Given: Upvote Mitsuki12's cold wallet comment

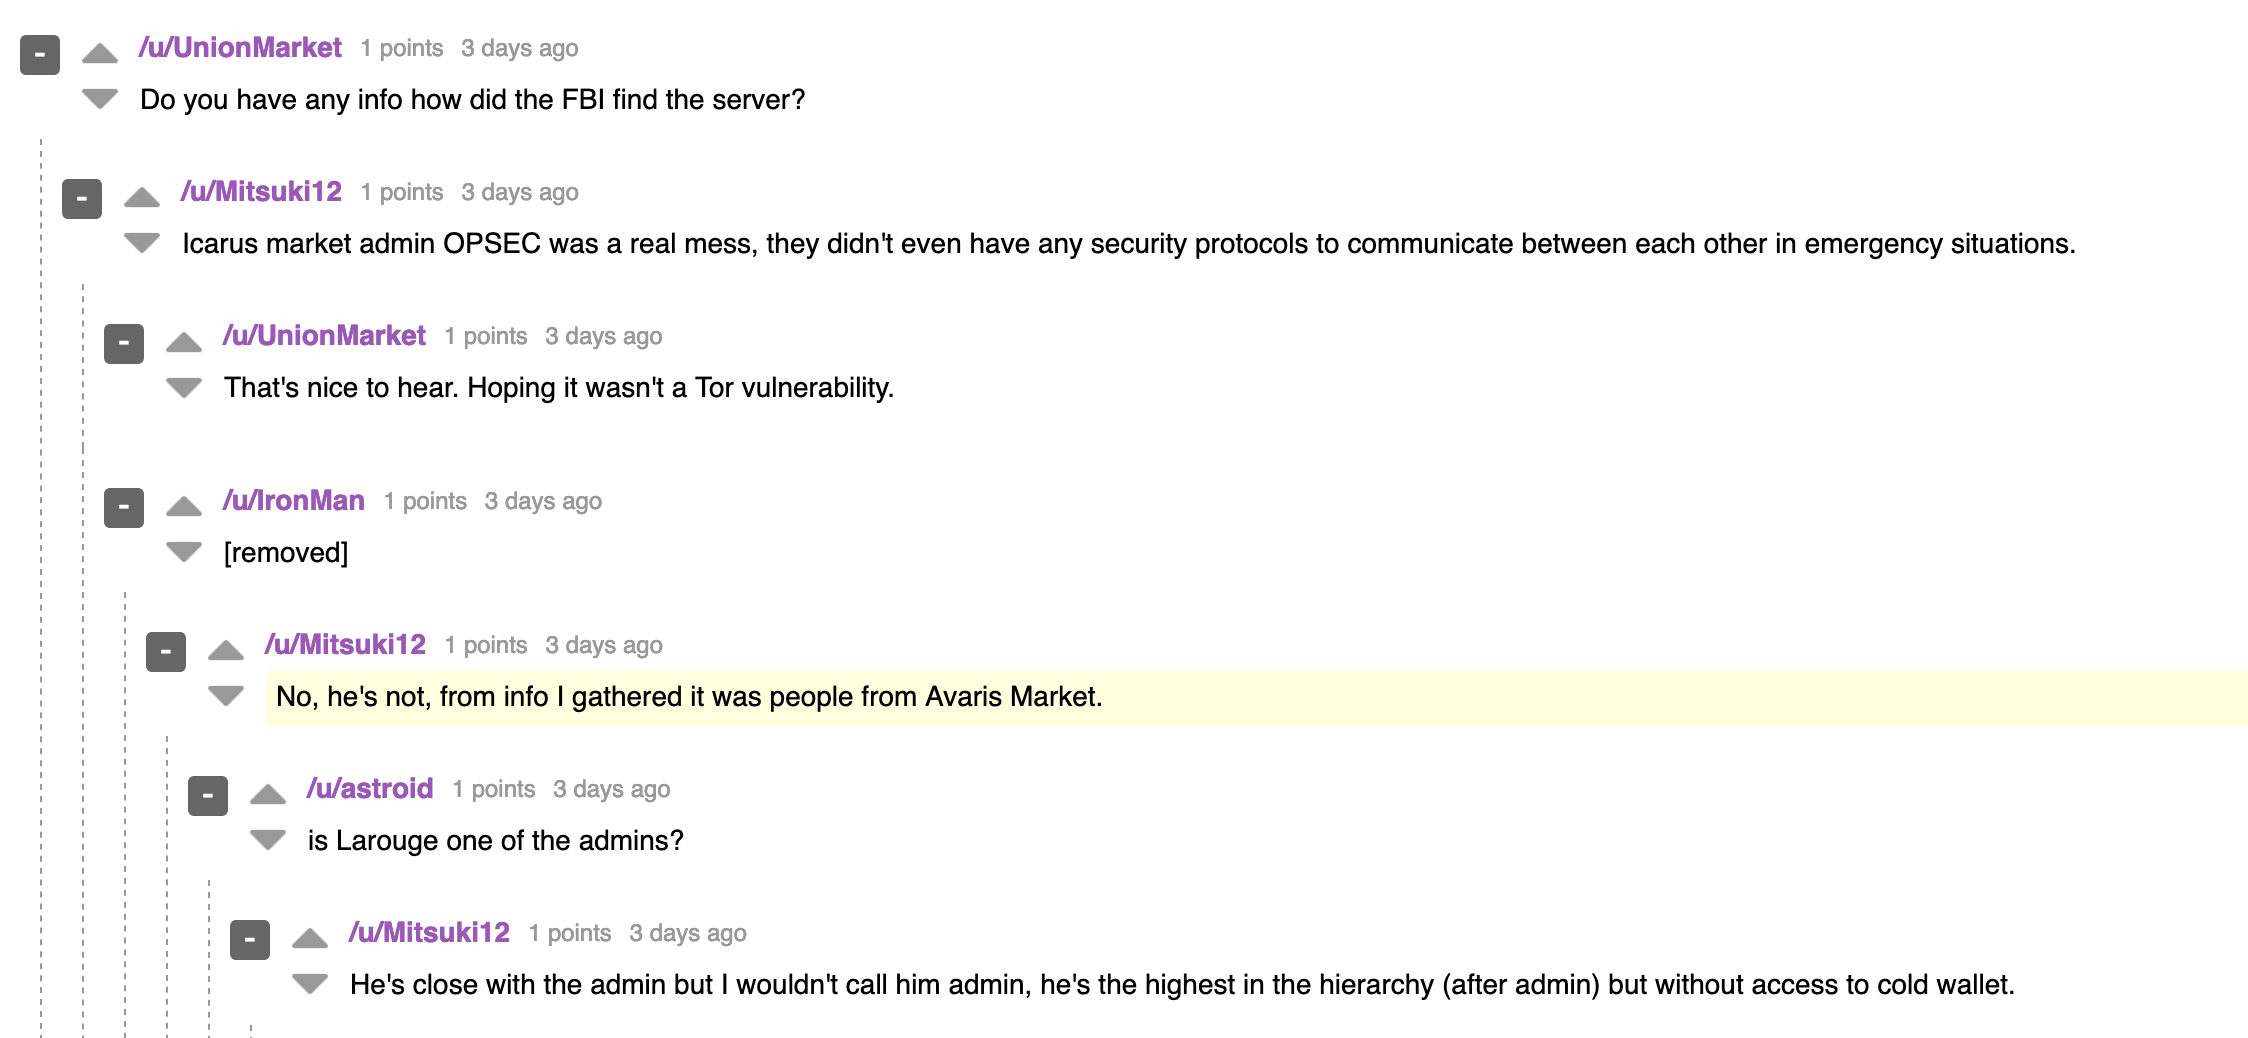Looking at the screenshot, I should point(310,939).
